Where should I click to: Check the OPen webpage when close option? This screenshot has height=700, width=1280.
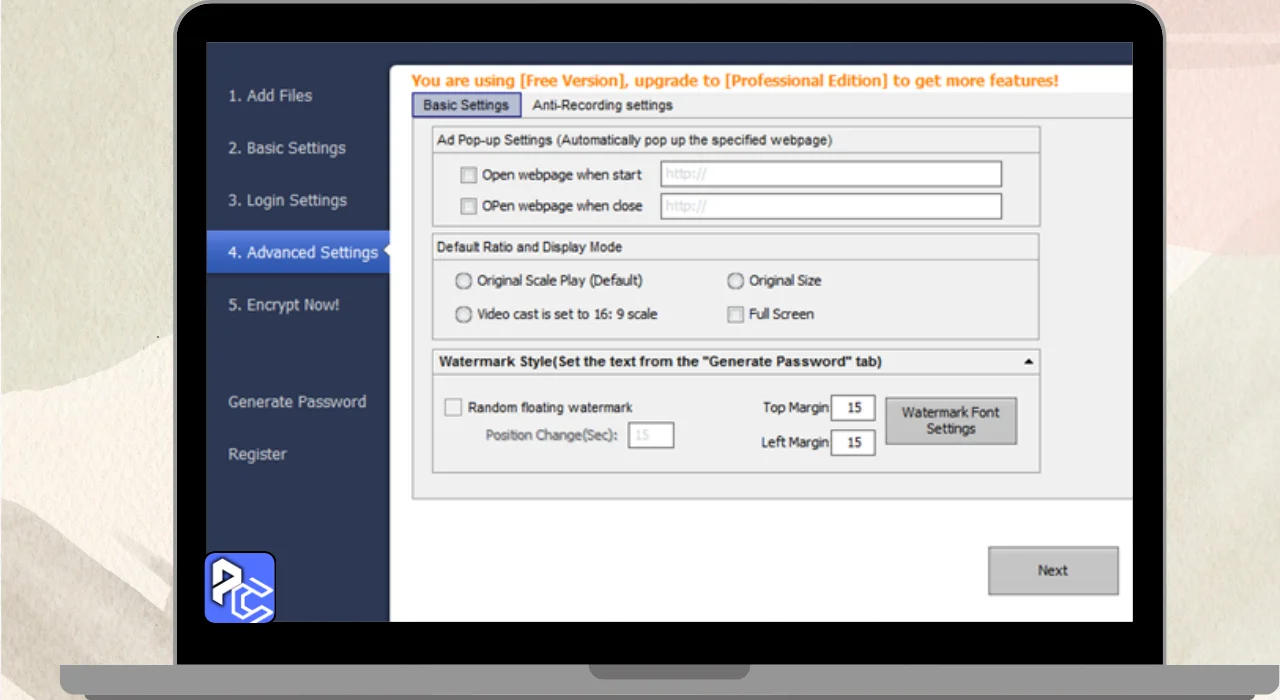tap(468, 206)
